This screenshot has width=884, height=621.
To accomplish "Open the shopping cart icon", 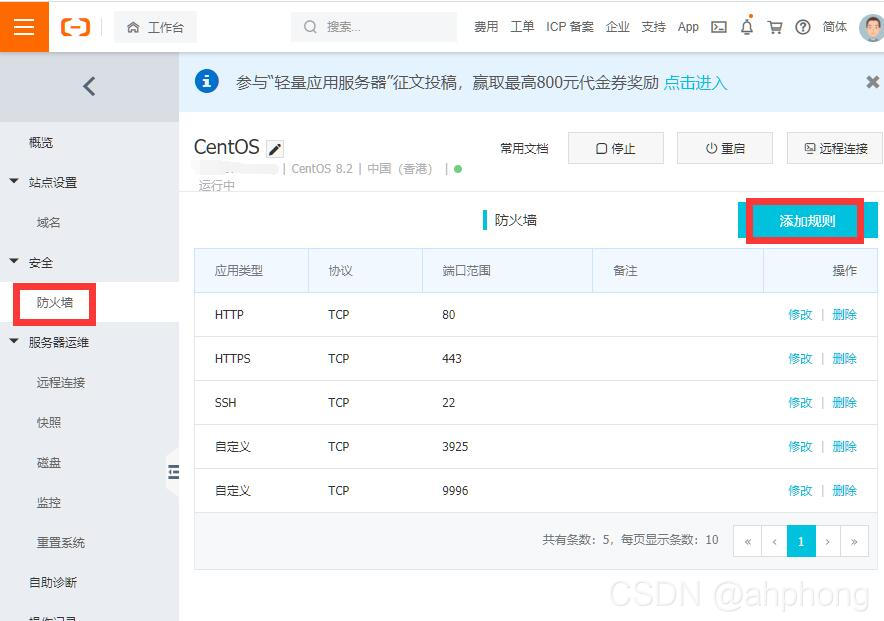I will [x=775, y=27].
